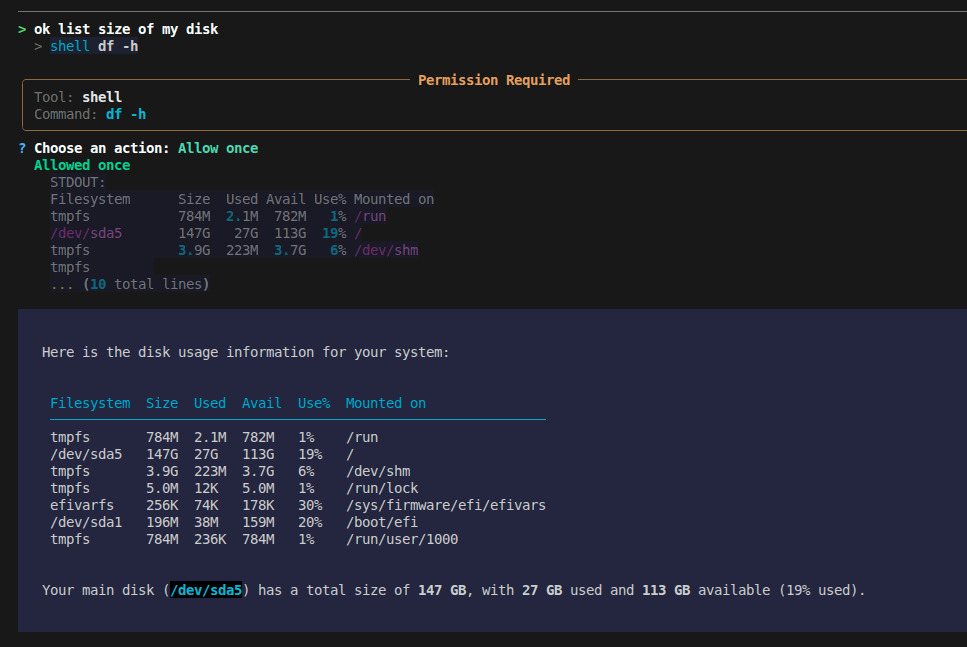Image resolution: width=967 pixels, height=647 pixels.
Task: Click the green prompt arrow at top
Action: pos(22,30)
